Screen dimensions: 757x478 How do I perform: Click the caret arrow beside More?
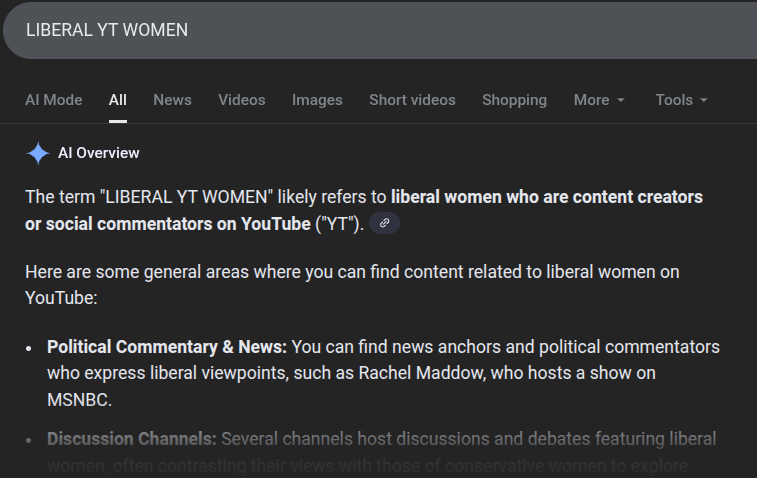pos(621,101)
